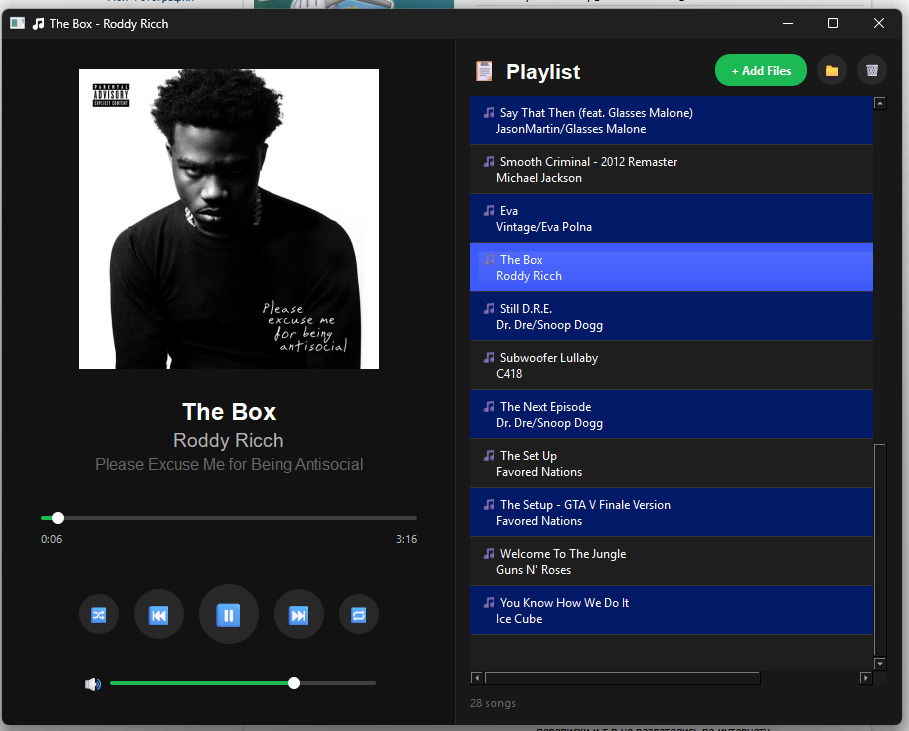Screen dimensions: 909x731
Task: Select Say That Then in the playlist
Action: [671, 121]
